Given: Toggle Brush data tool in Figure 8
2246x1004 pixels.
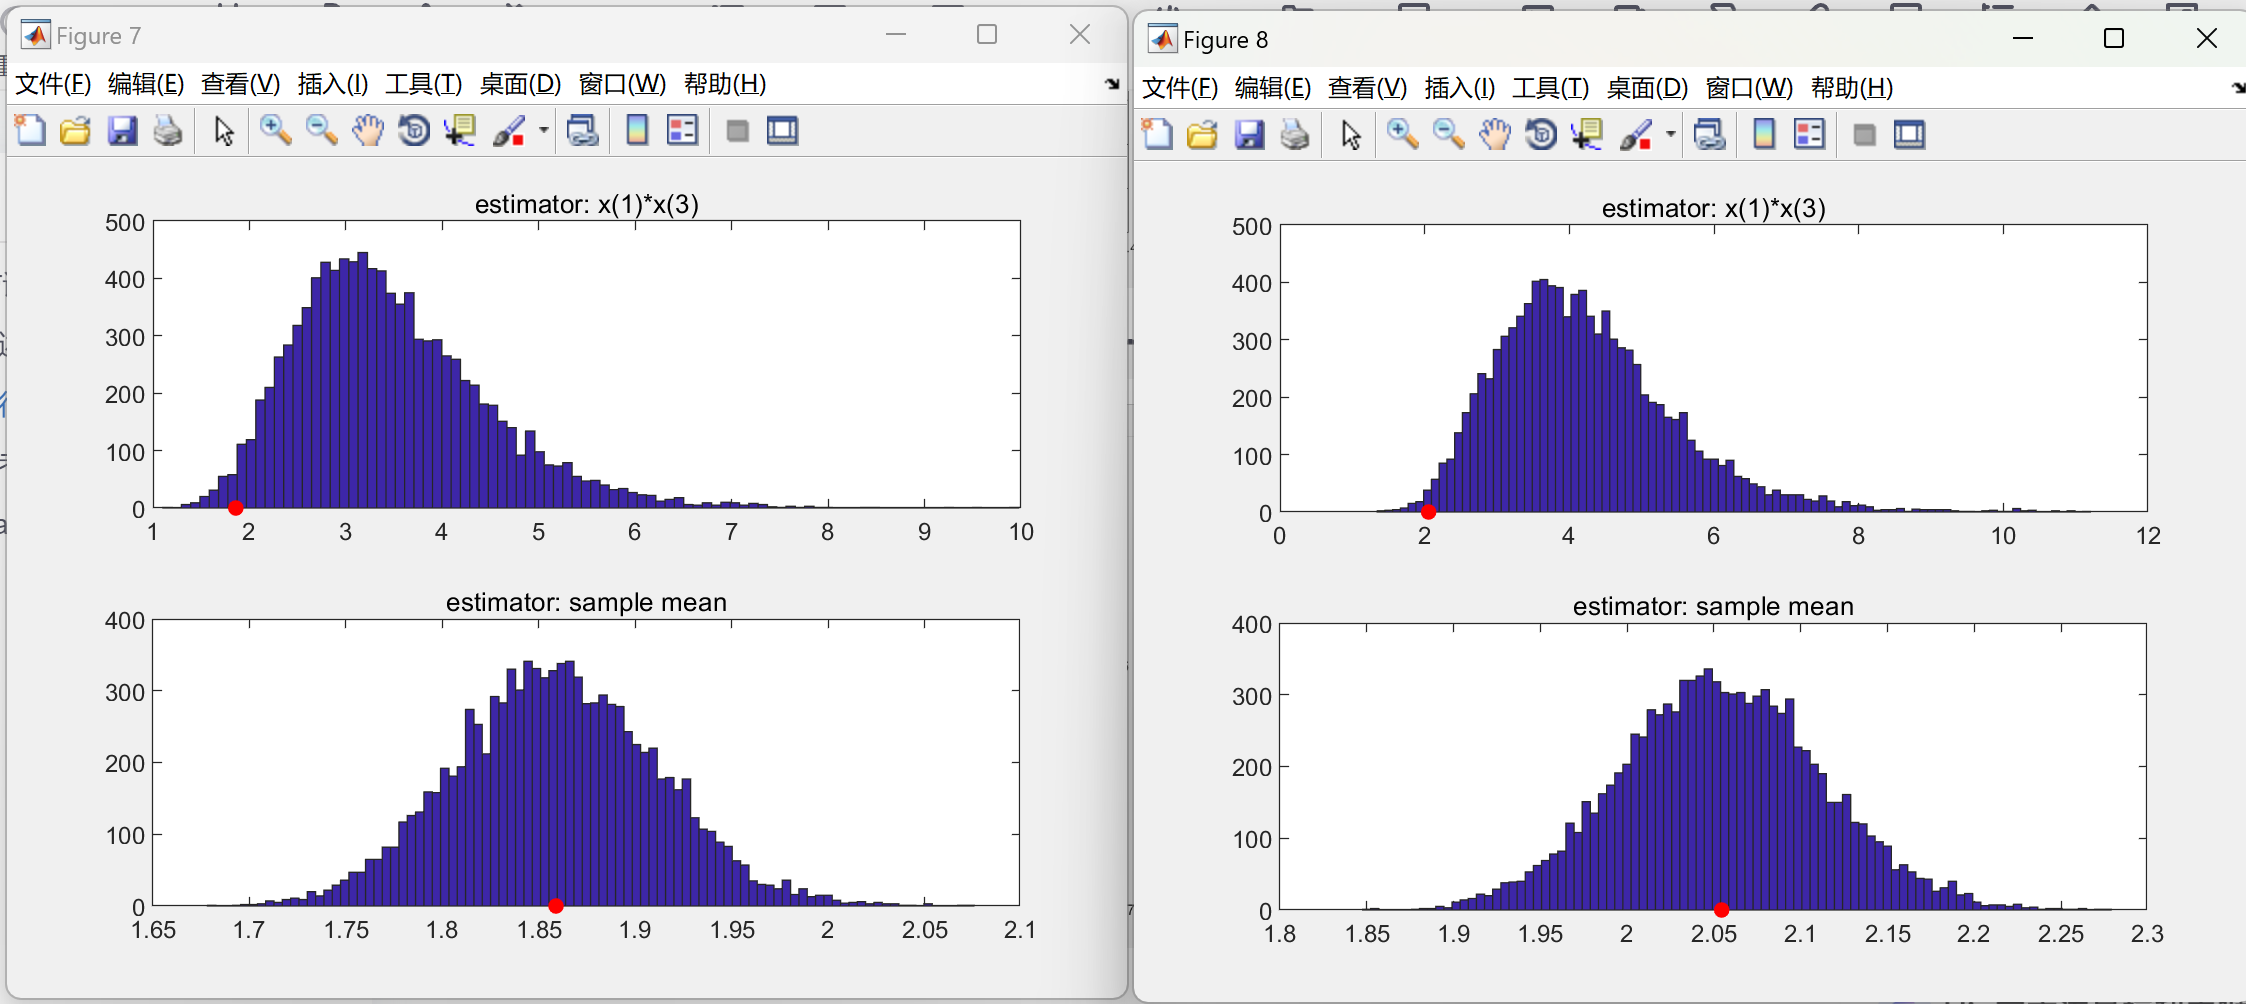Looking at the screenshot, I should [x=1636, y=134].
